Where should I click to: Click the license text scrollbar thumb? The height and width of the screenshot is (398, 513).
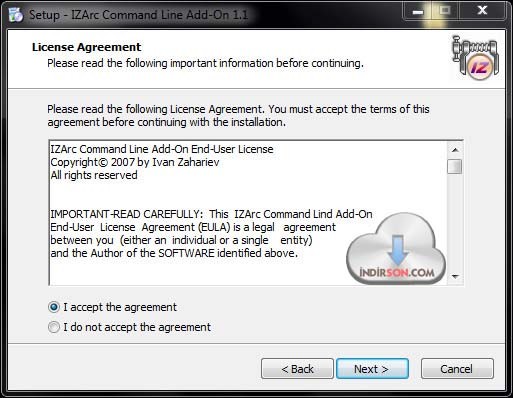455,166
